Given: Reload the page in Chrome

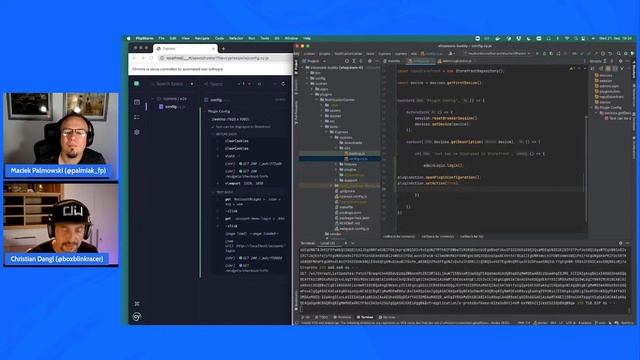Looking at the screenshot, I should (151, 58).
